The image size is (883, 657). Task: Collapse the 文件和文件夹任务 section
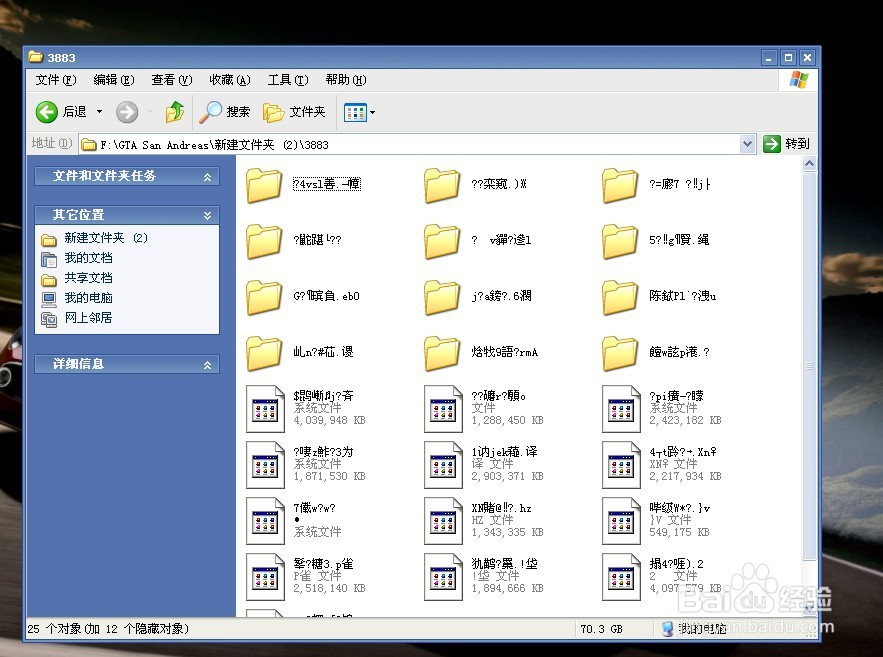click(x=208, y=176)
